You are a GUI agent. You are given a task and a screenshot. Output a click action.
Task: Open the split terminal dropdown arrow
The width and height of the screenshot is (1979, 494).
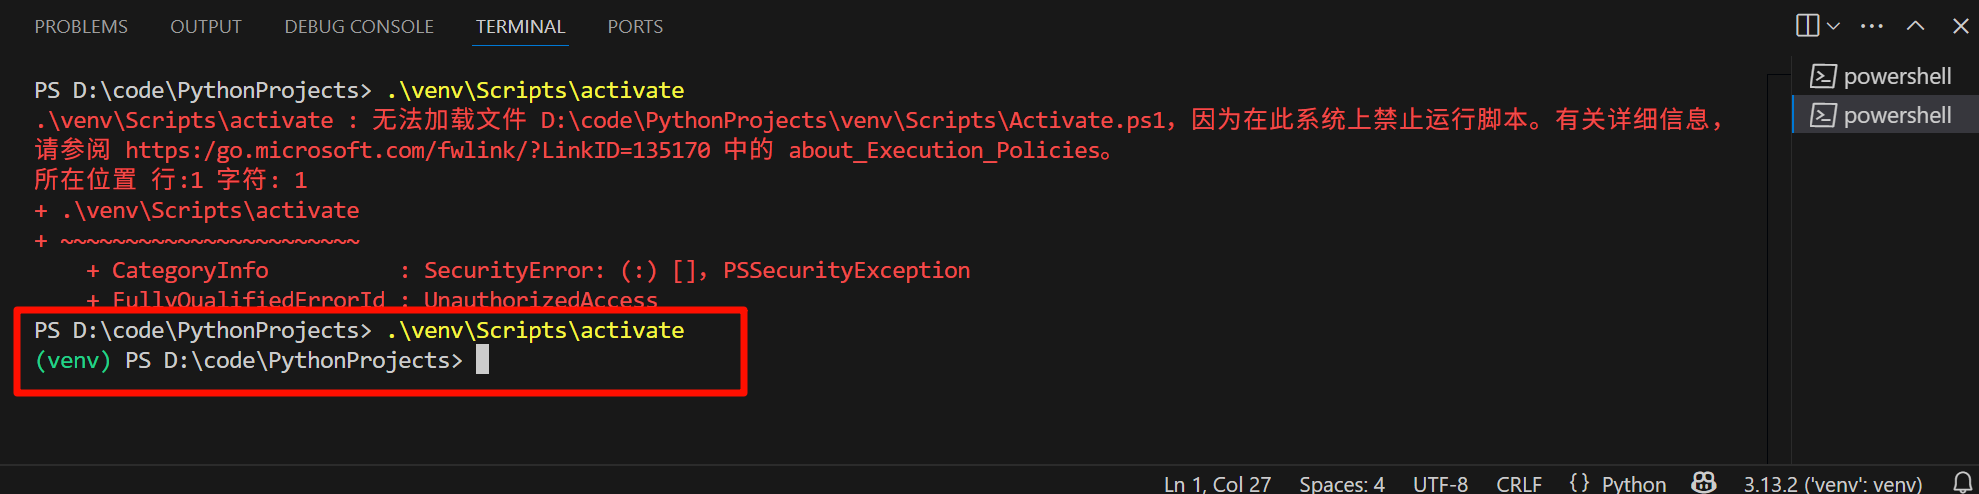1833,26
